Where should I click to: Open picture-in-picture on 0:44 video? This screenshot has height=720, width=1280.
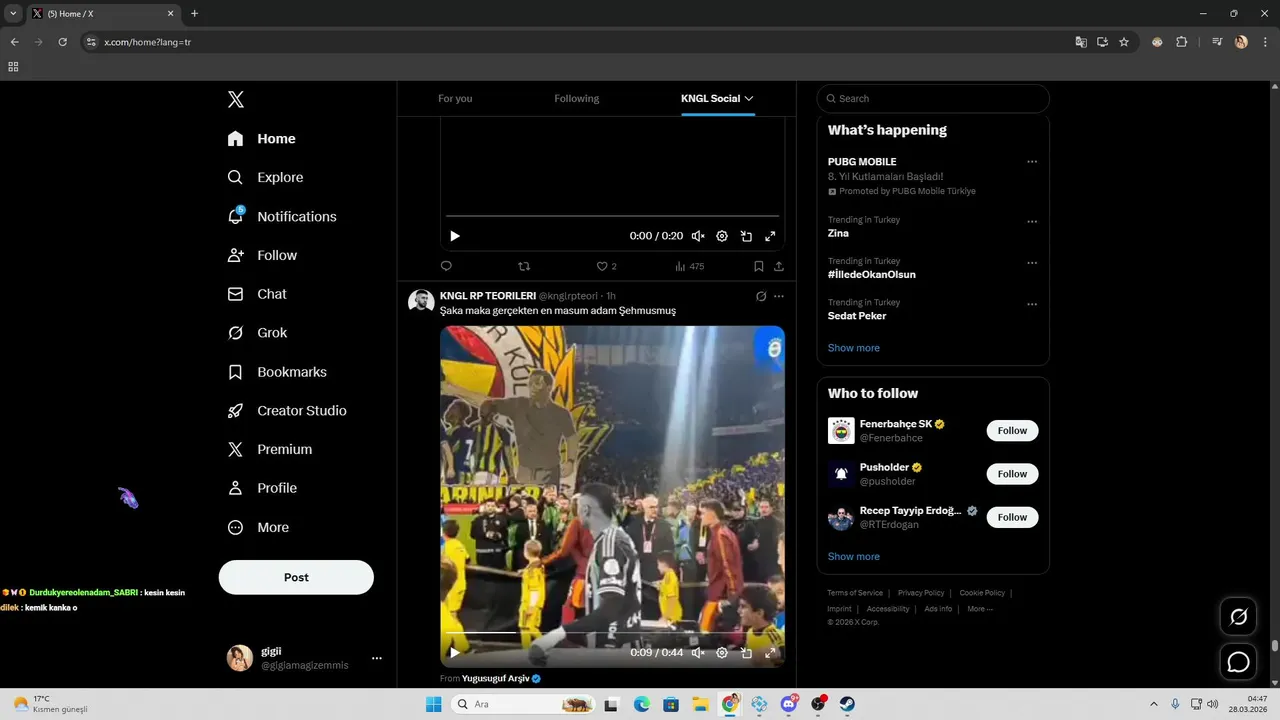click(x=746, y=652)
